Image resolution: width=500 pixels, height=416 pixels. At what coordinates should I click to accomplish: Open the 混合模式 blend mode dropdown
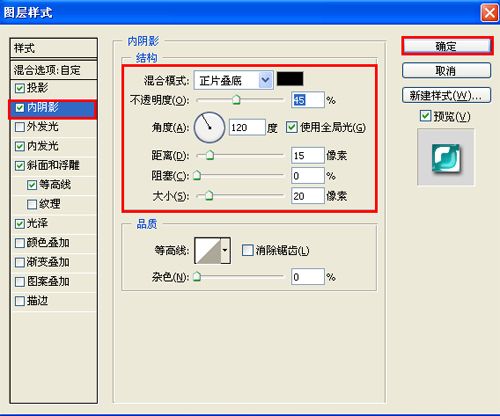234,80
